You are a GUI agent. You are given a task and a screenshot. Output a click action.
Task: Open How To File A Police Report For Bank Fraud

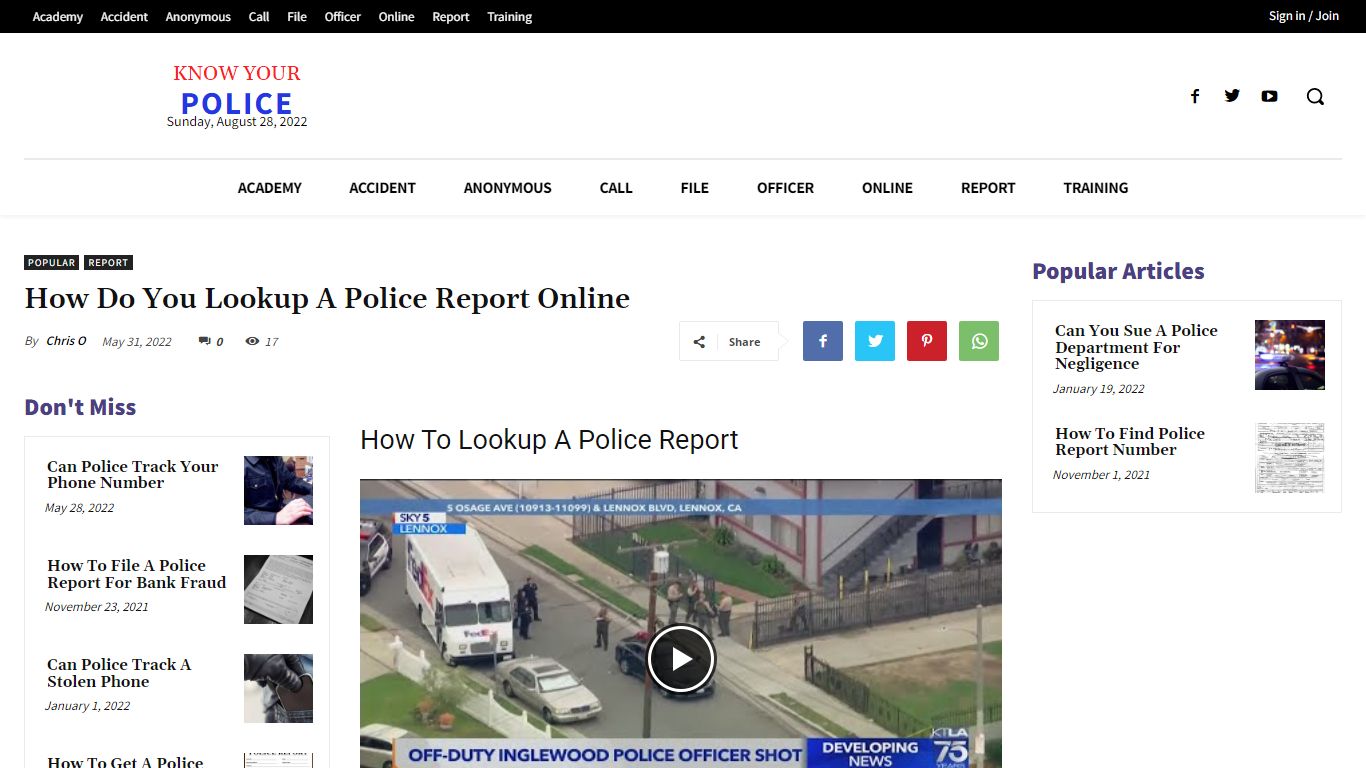point(137,574)
